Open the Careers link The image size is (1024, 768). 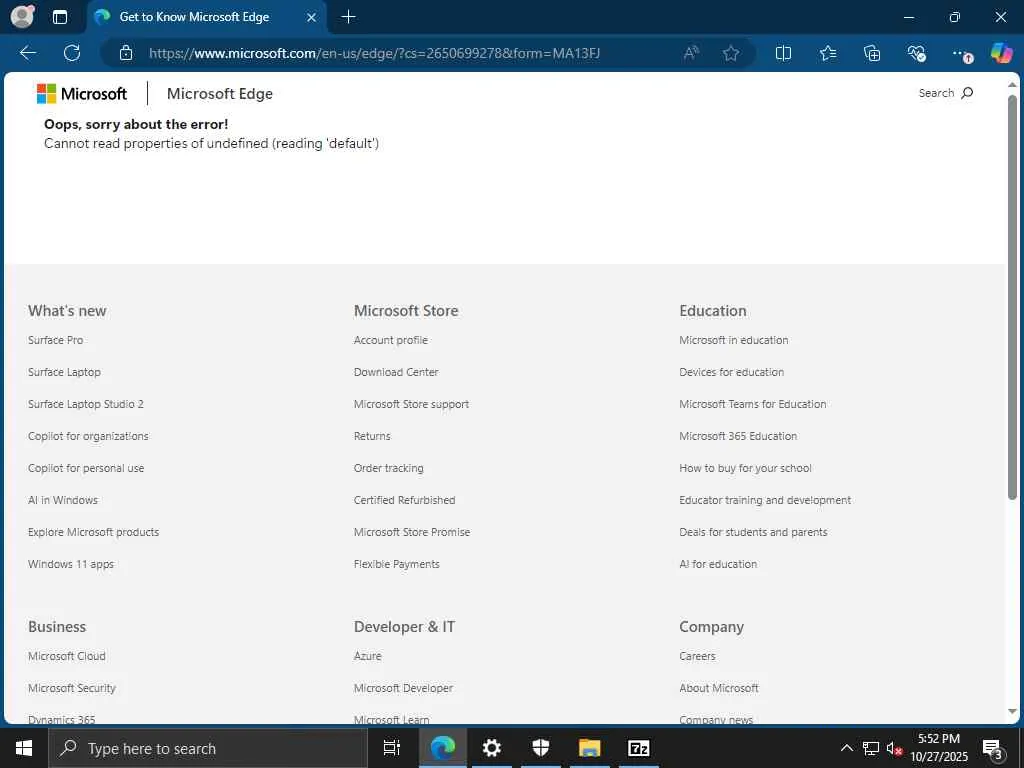697,656
